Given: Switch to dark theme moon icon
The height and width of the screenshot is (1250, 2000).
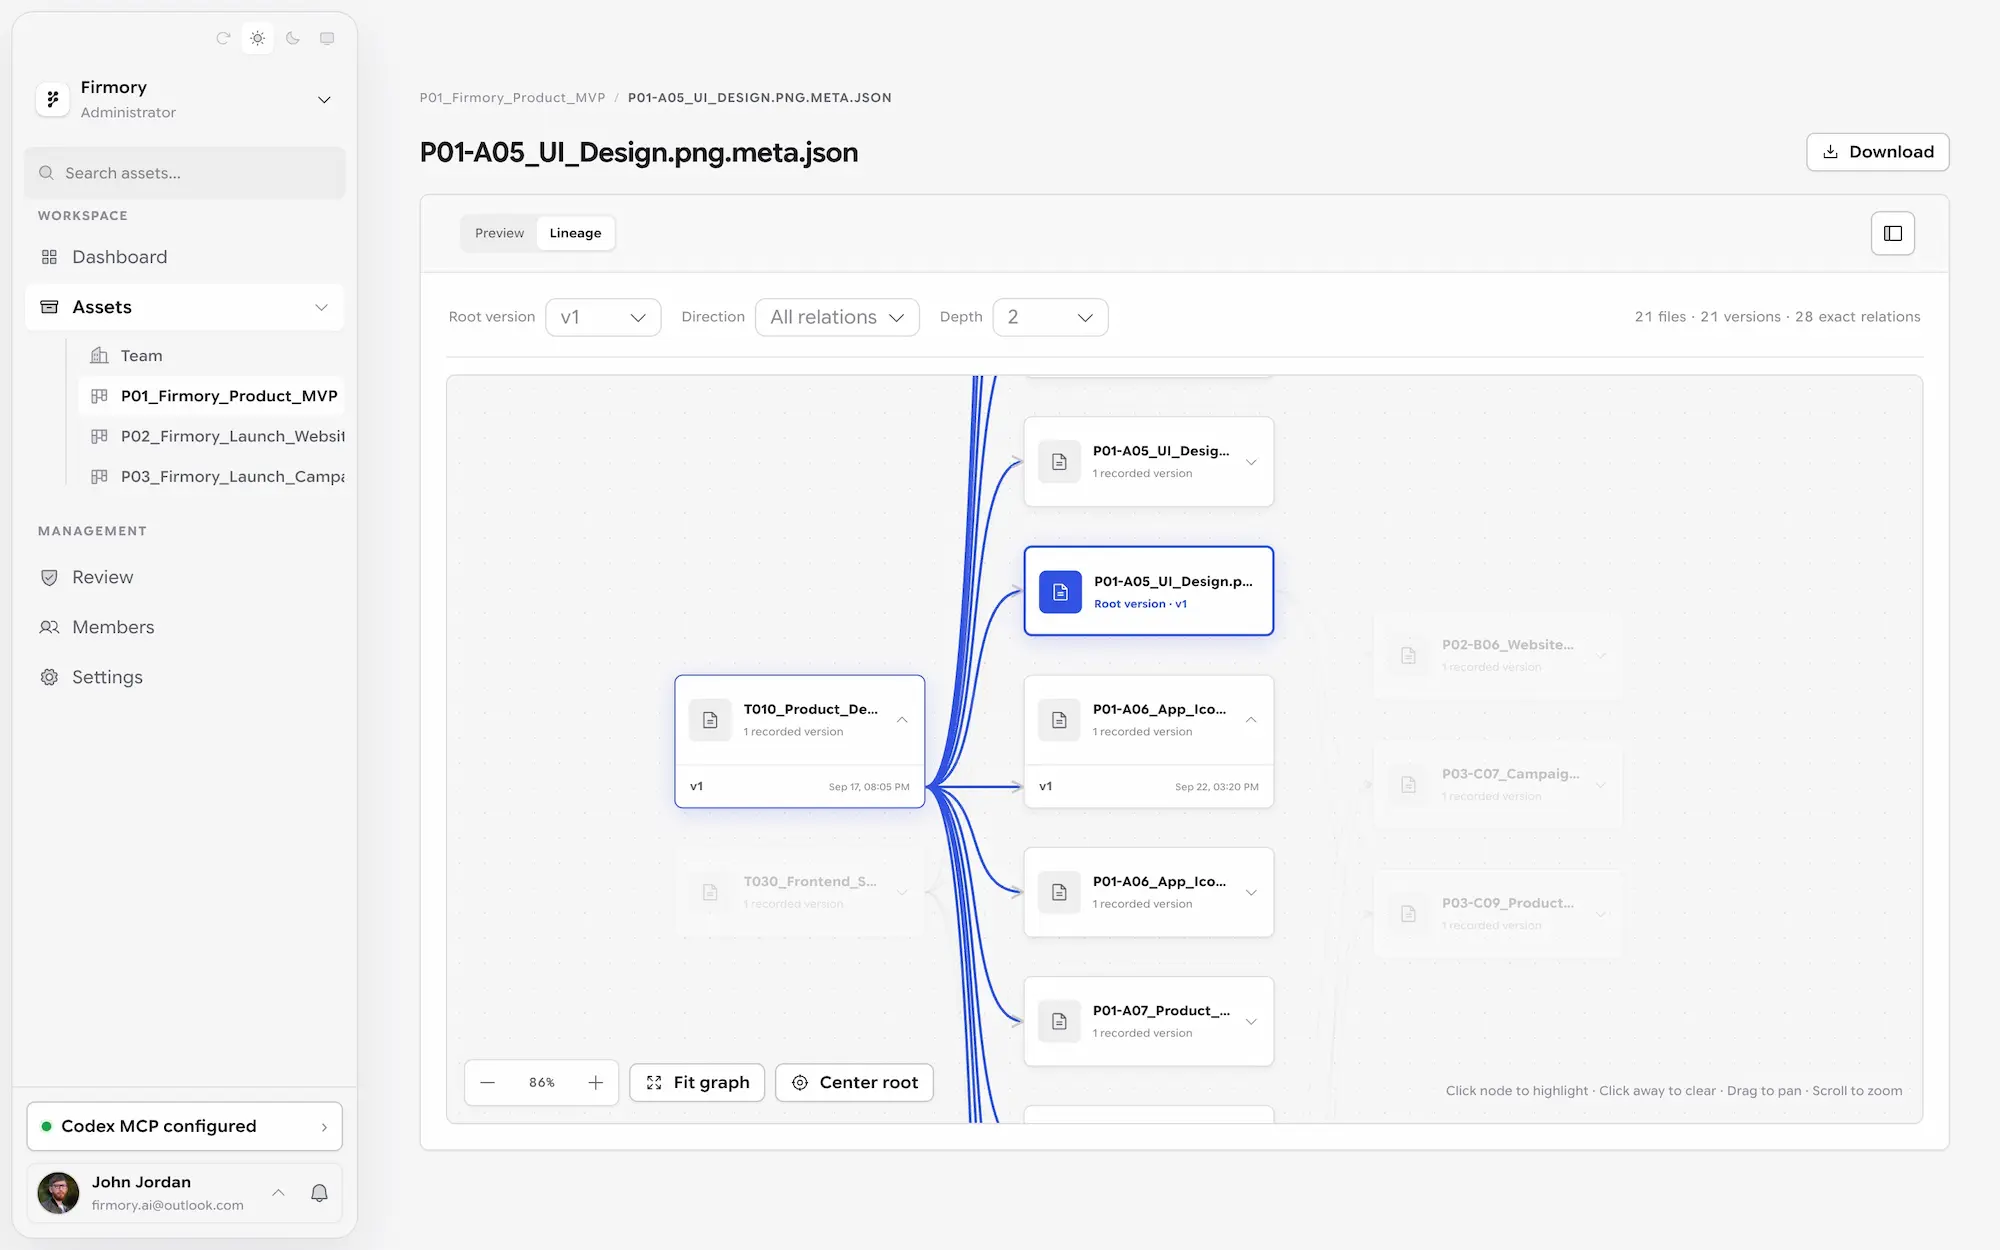Looking at the screenshot, I should (293, 38).
